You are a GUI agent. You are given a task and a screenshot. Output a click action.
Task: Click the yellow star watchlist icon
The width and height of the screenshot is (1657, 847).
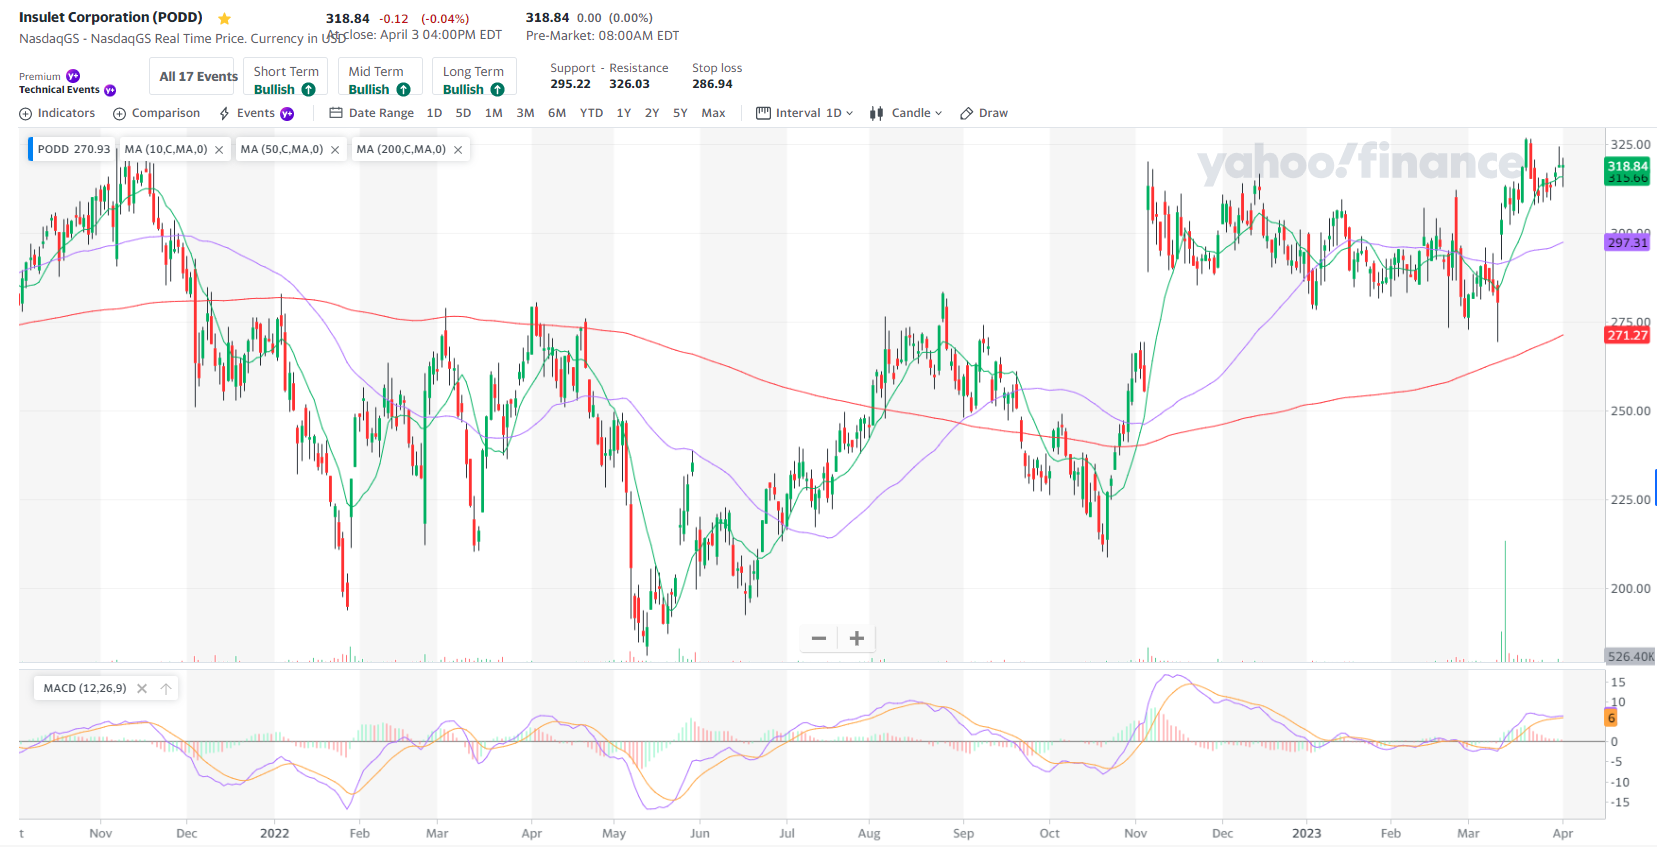pos(224,18)
